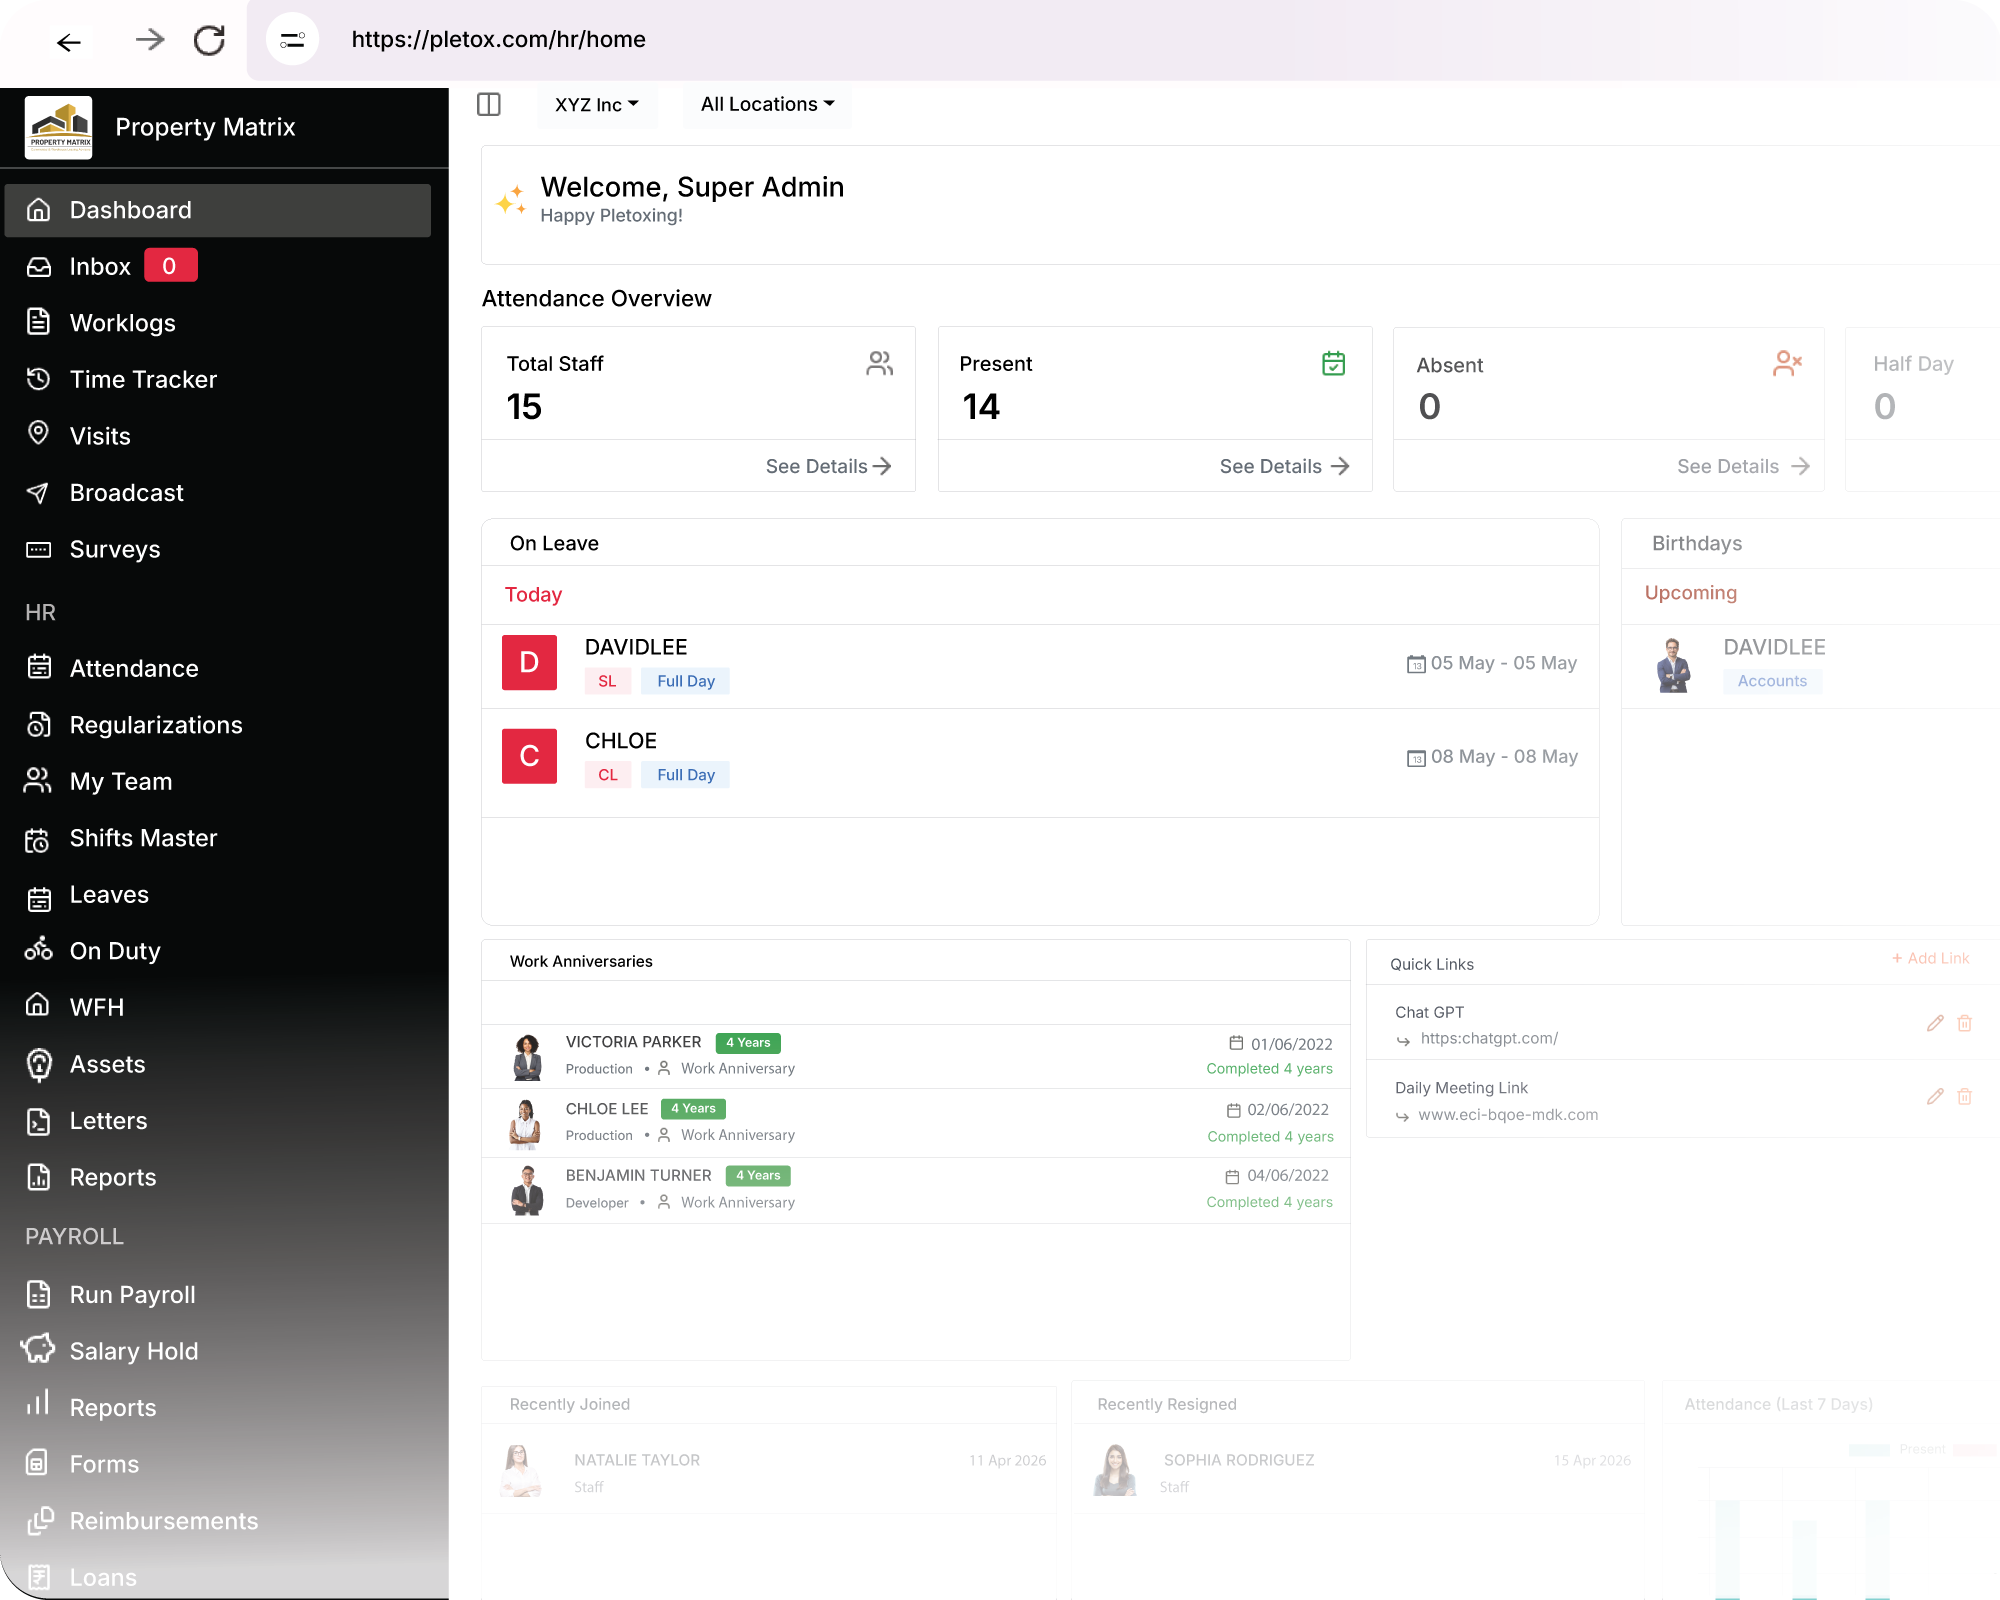
Task: Click the Absent user-remove icon
Action: pyautogui.click(x=1787, y=363)
